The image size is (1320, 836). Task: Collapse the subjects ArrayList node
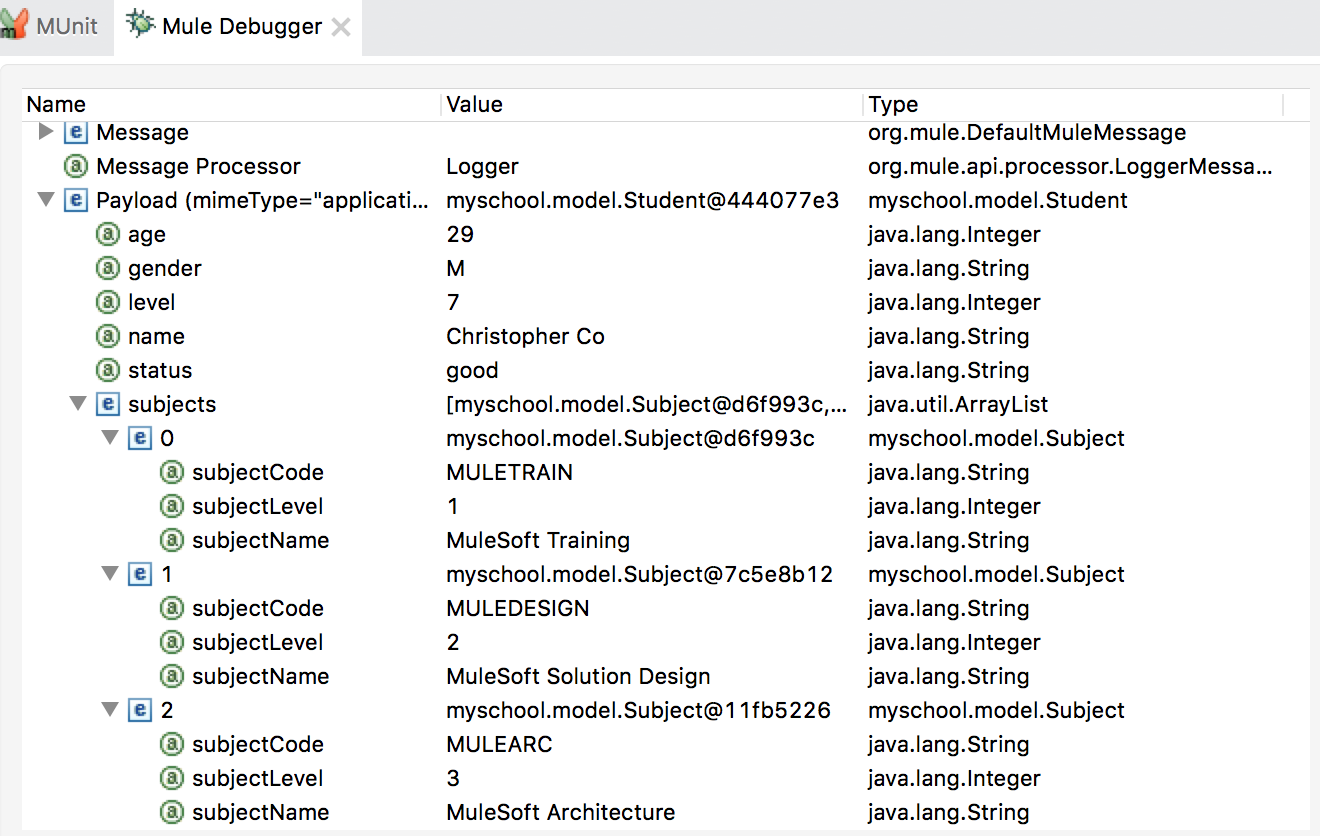tap(78, 404)
